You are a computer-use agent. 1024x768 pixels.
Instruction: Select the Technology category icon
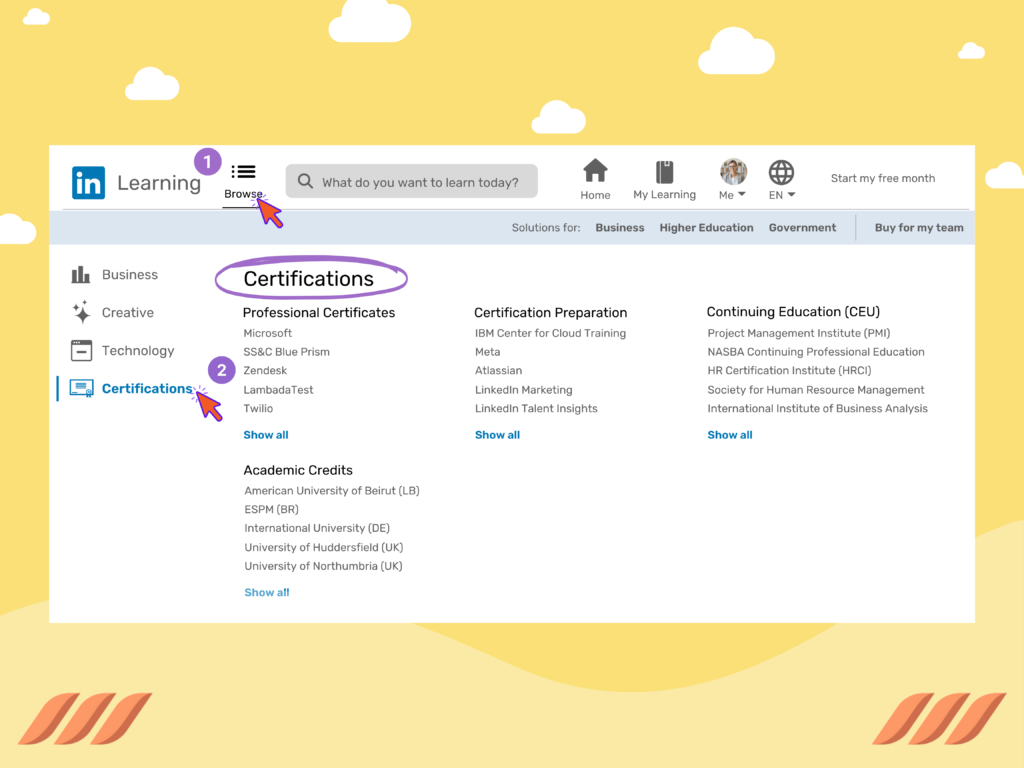[83, 350]
